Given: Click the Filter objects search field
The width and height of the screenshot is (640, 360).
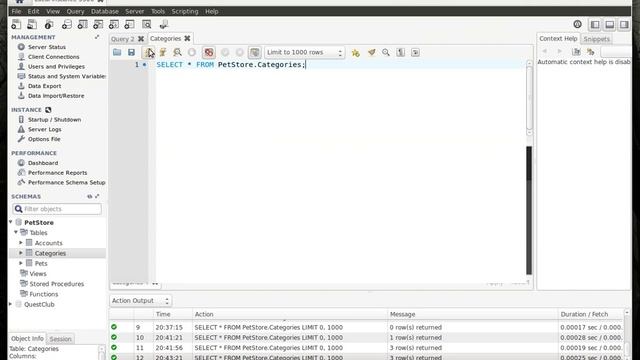Looking at the screenshot, I should [x=57, y=209].
